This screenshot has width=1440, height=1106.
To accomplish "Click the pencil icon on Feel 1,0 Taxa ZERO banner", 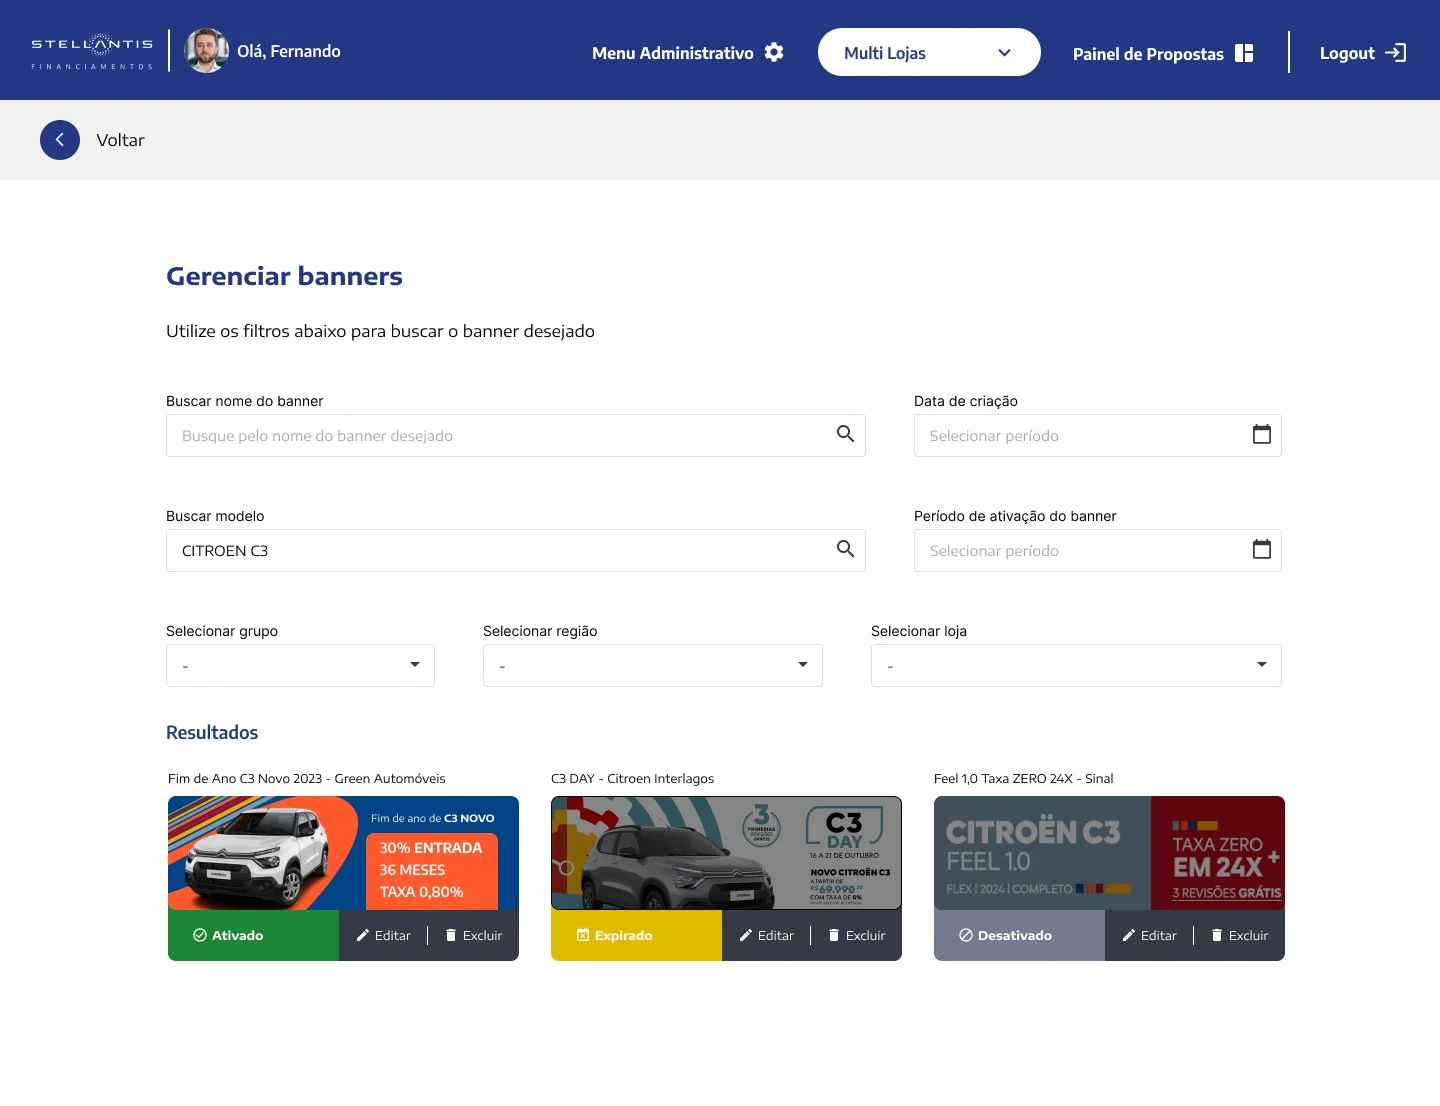I will click(x=1129, y=935).
